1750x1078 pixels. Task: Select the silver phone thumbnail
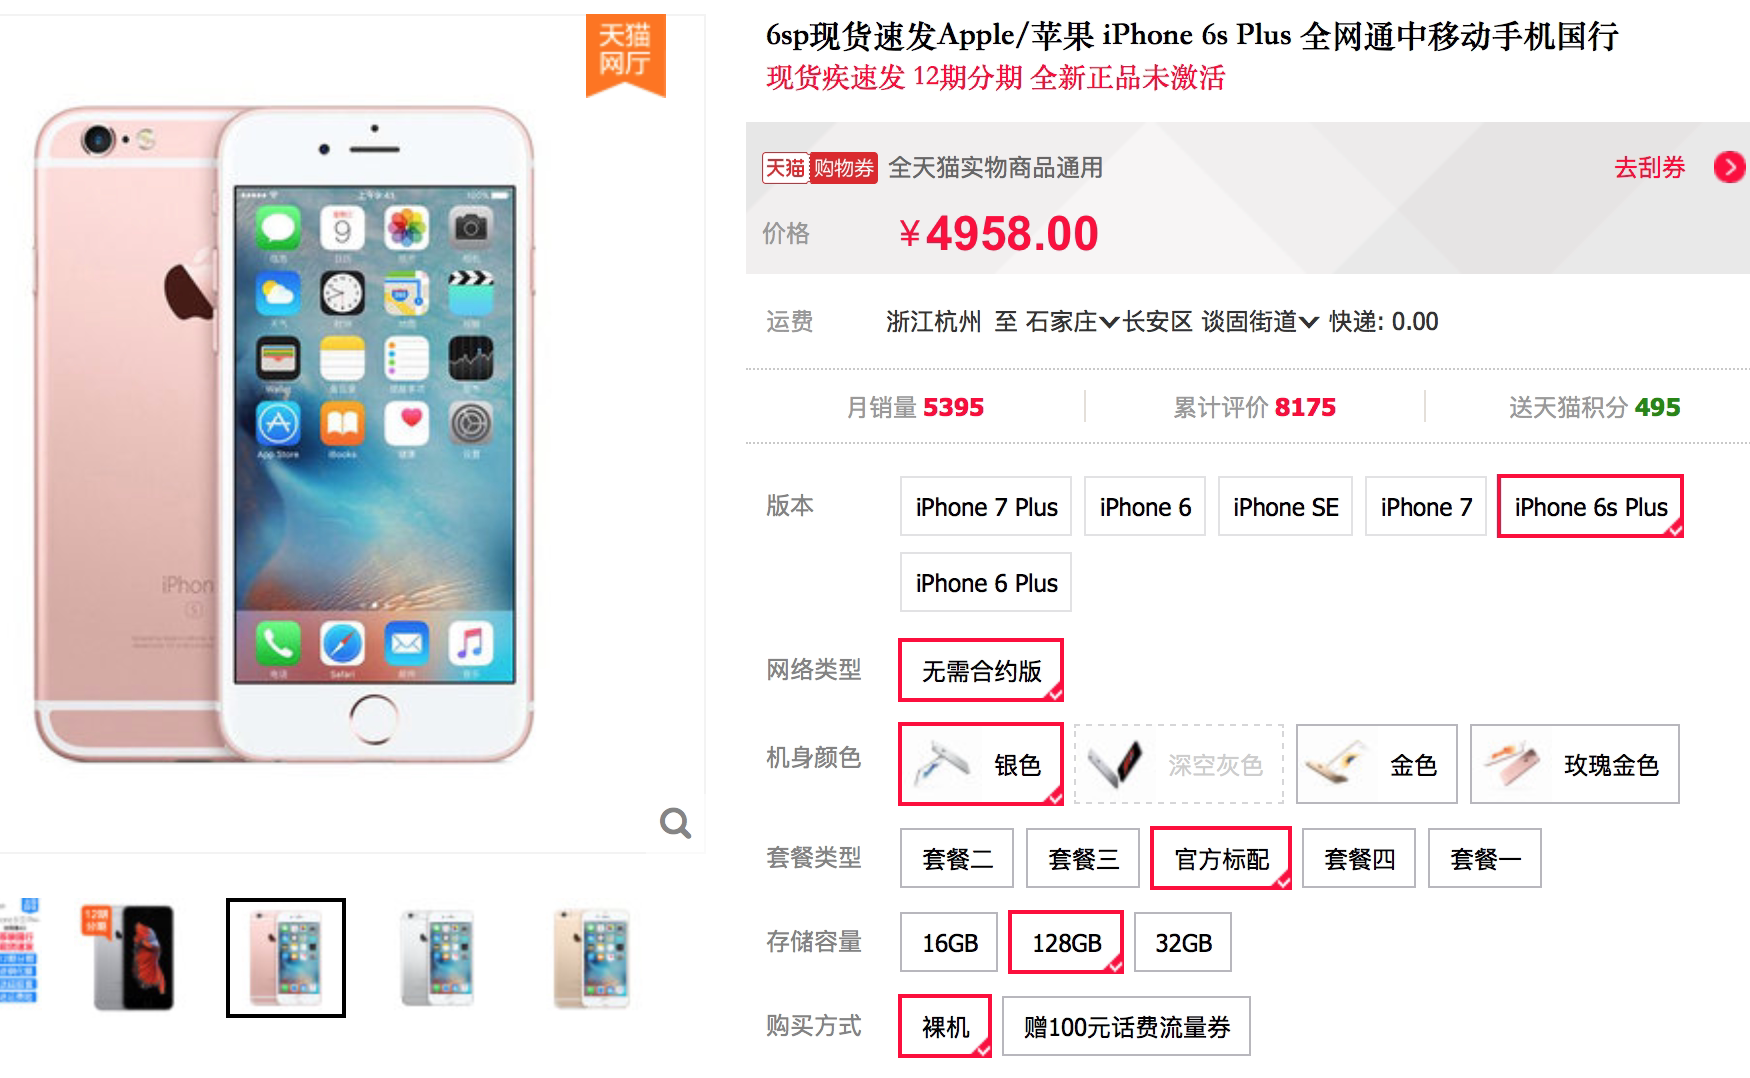coord(437,957)
